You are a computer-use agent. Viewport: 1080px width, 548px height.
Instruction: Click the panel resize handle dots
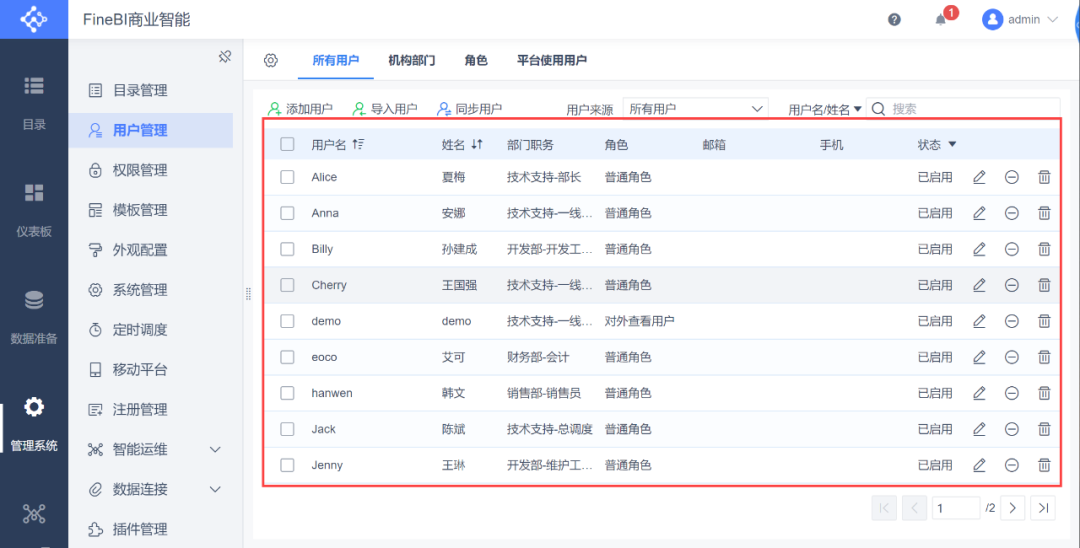coord(248,294)
